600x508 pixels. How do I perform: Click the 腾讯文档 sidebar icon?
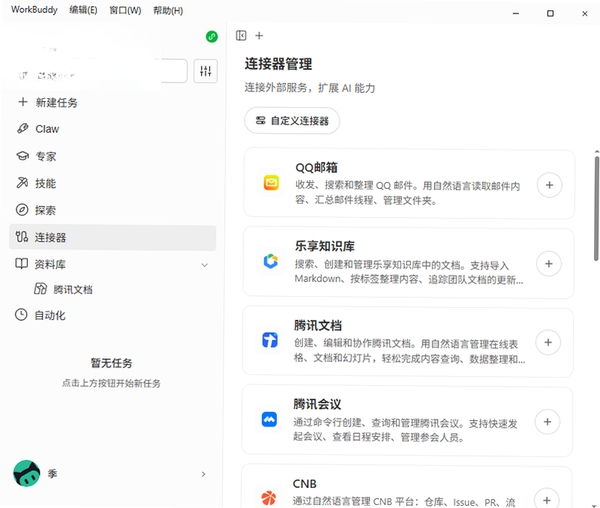click(x=41, y=289)
